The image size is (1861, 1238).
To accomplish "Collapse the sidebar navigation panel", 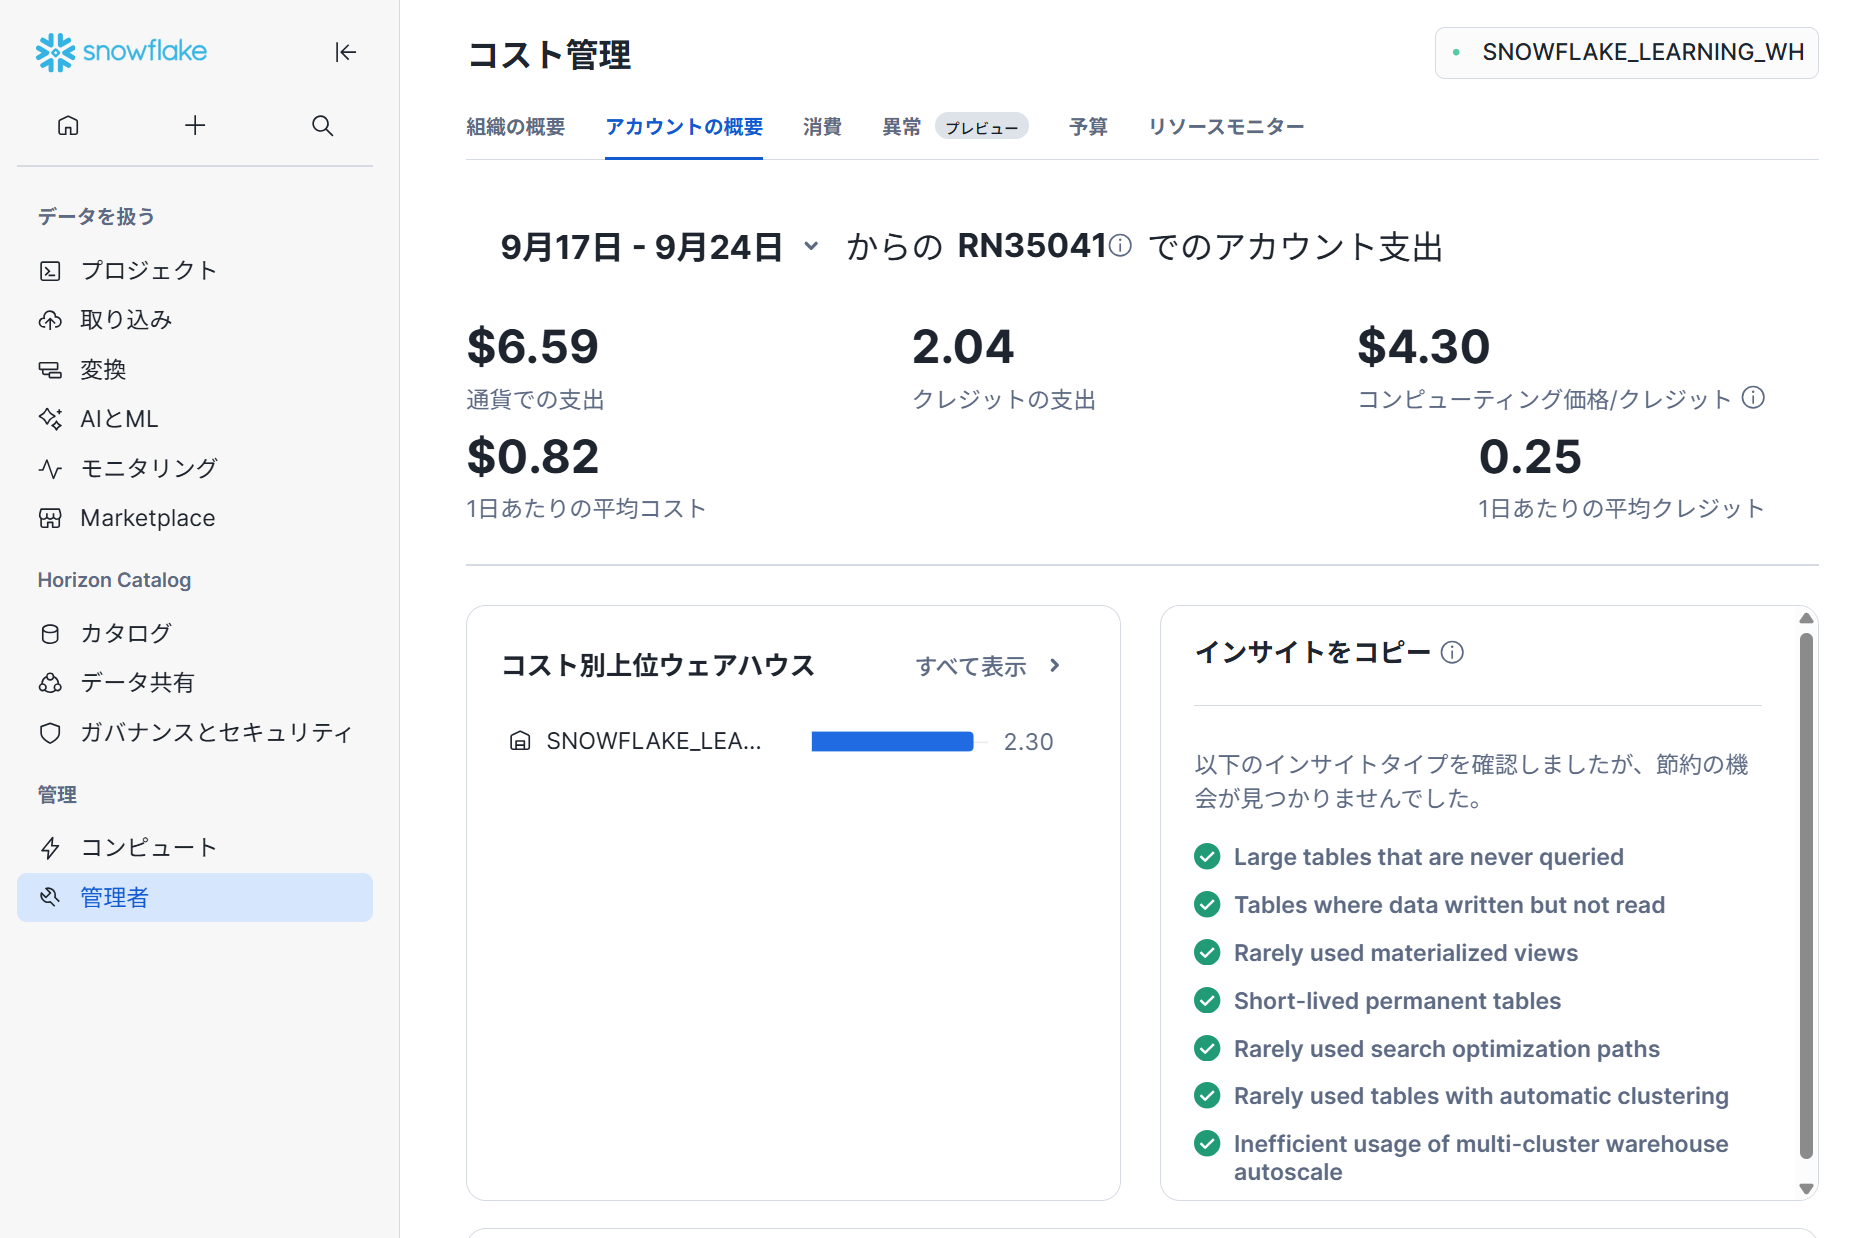I will tap(346, 52).
